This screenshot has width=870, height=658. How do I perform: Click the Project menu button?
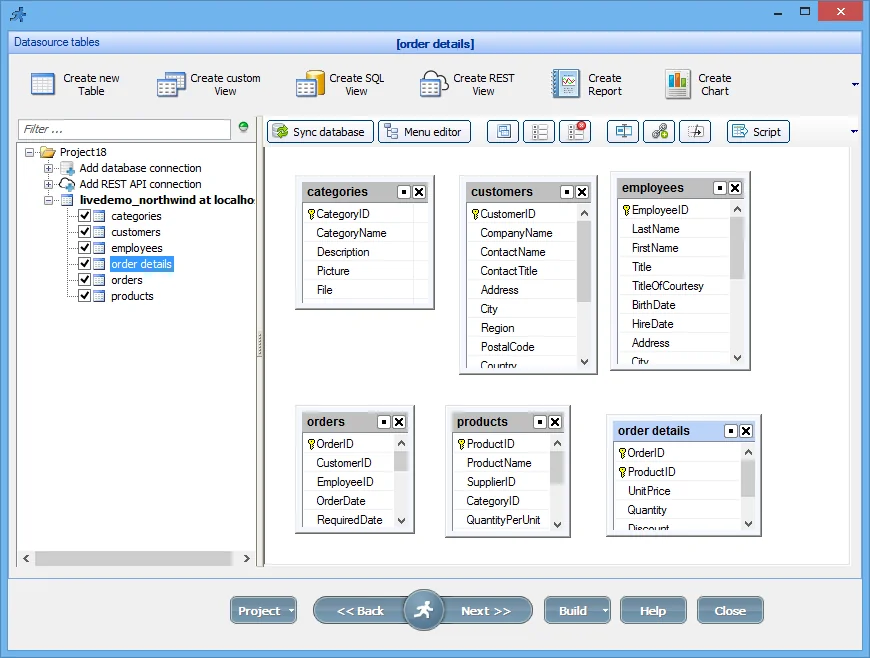262,610
